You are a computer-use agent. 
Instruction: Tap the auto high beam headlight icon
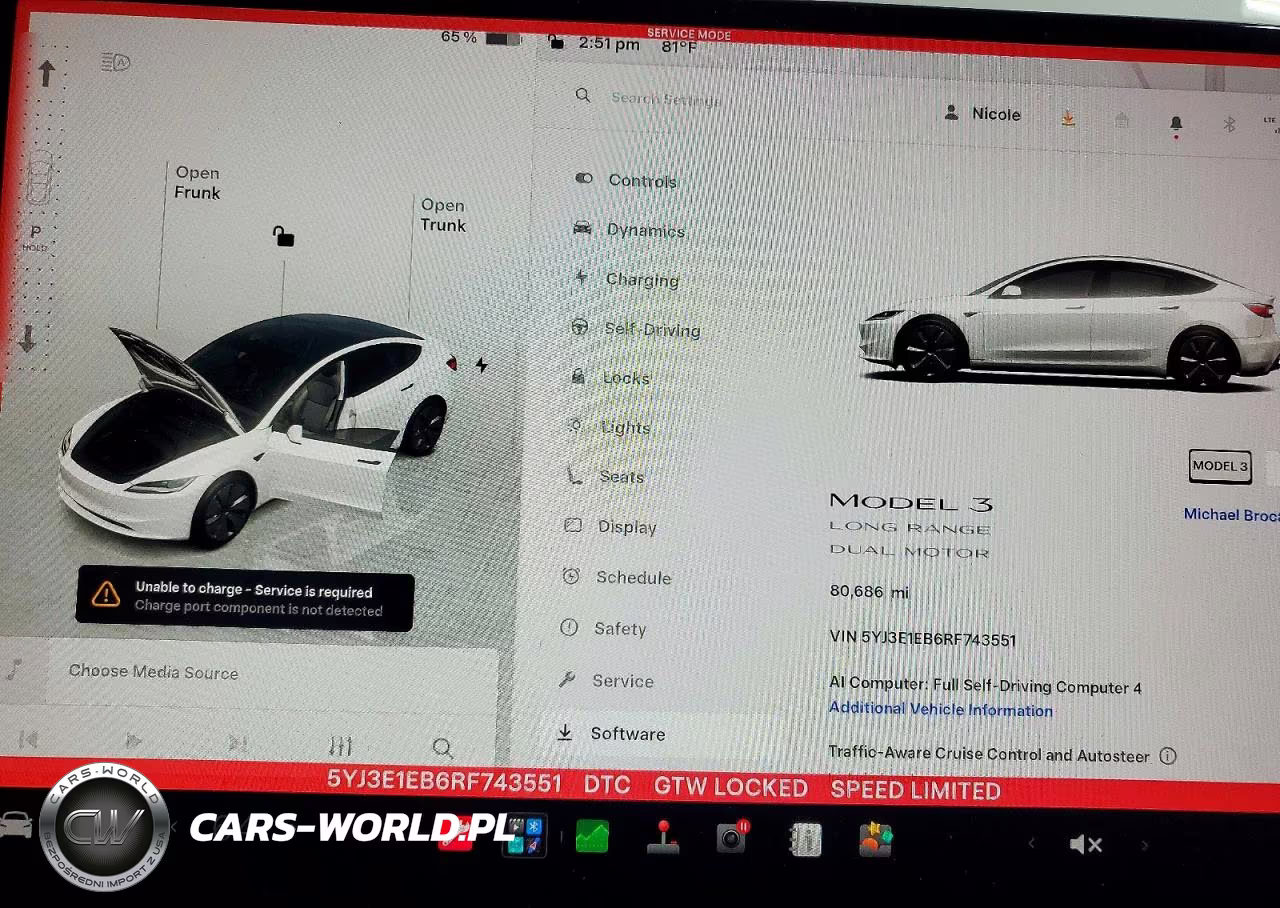coord(116,63)
